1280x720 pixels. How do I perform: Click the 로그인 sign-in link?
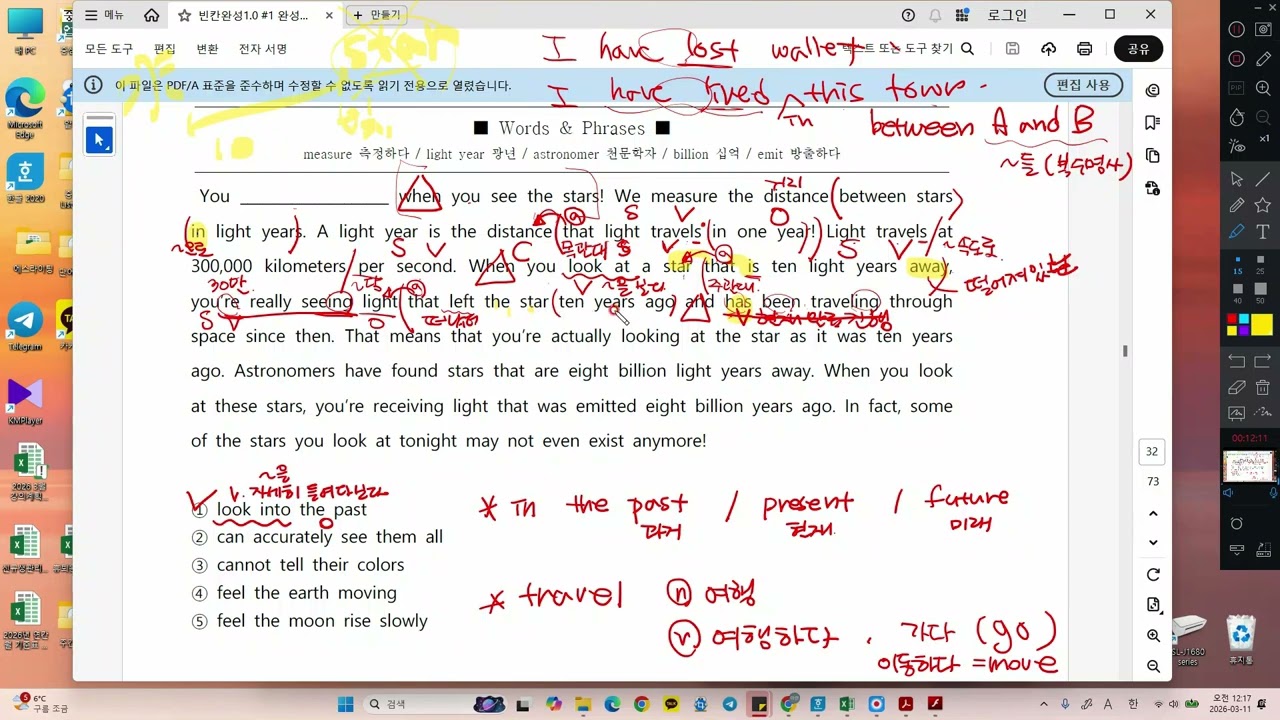tap(1007, 15)
